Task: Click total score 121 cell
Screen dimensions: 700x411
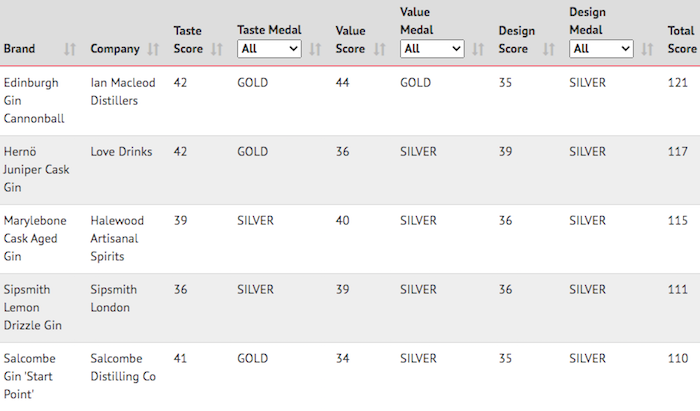Action: [677, 83]
